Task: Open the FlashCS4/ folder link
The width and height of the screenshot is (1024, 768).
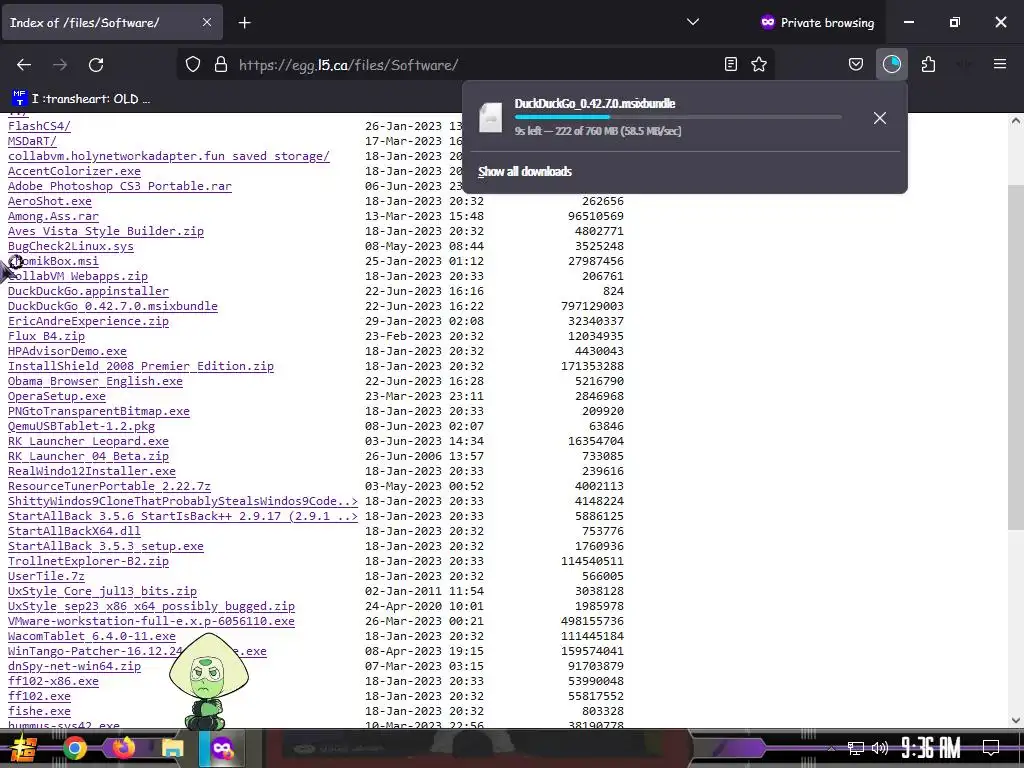Action: tap(39, 126)
